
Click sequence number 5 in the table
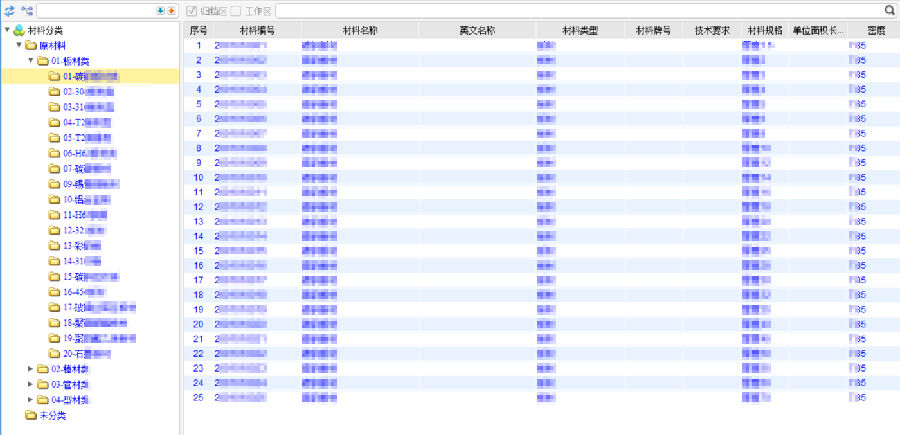pos(199,104)
